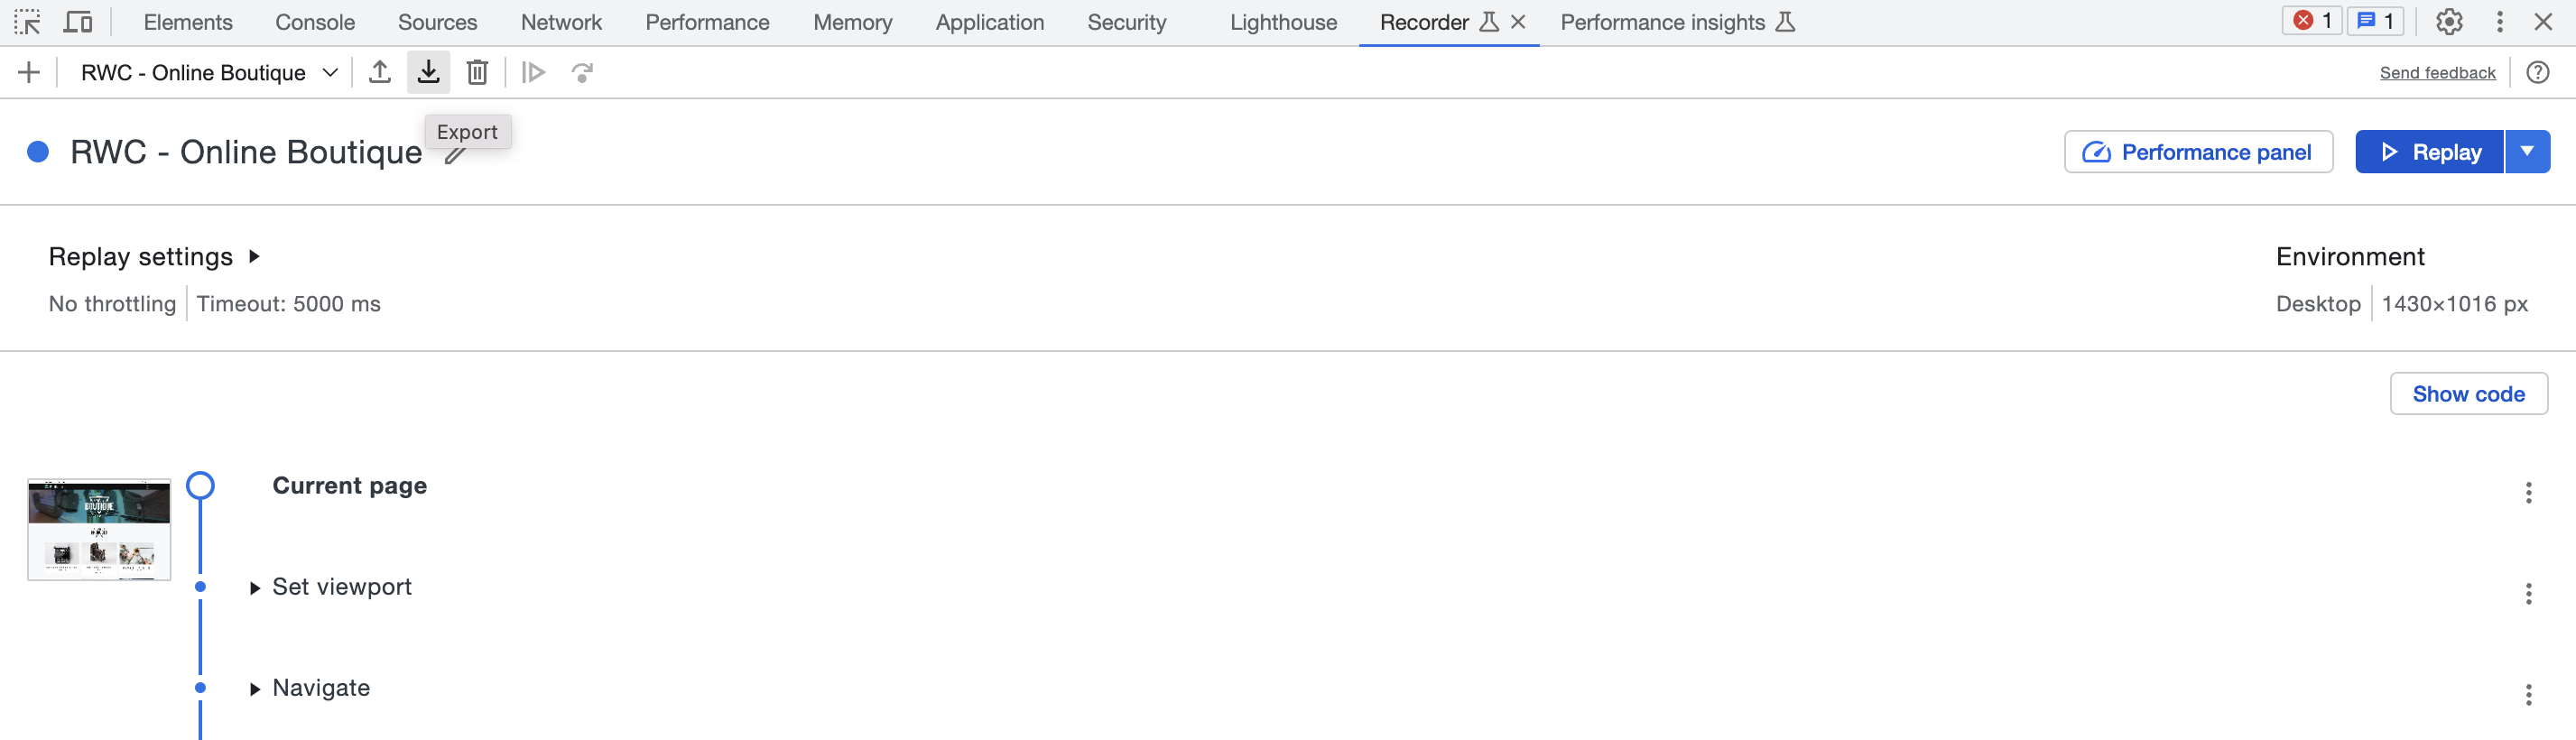Viewport: 2576px width, 740px height.
Task: Click the inspect element picker icon
Action: (27, 22)
